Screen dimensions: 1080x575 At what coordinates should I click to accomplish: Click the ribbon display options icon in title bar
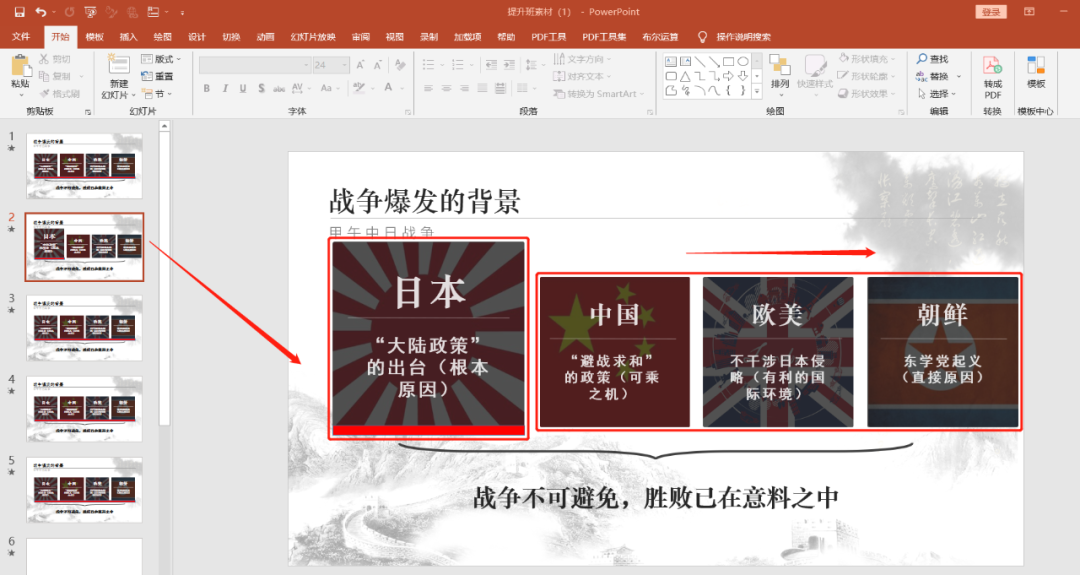pyautogui.click(x=1029, y=12)
